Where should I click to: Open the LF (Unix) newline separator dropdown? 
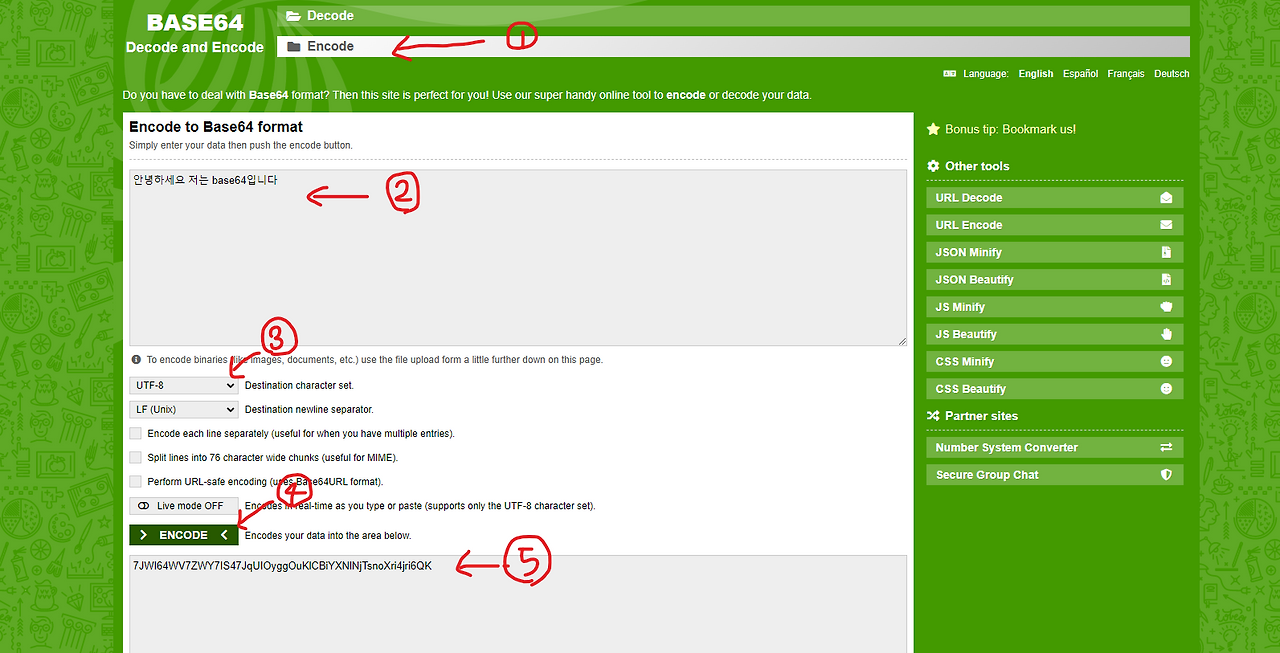(x=184, y=409)
